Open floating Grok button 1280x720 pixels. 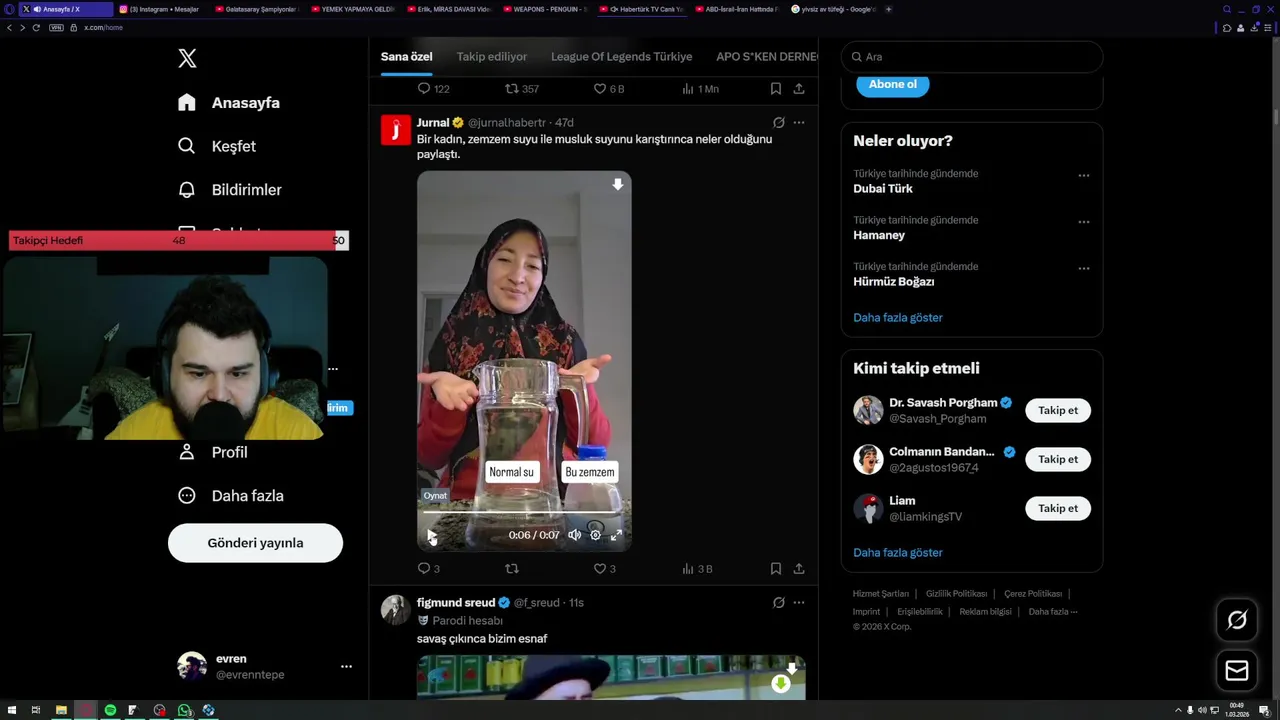[x=1237, y=620]
